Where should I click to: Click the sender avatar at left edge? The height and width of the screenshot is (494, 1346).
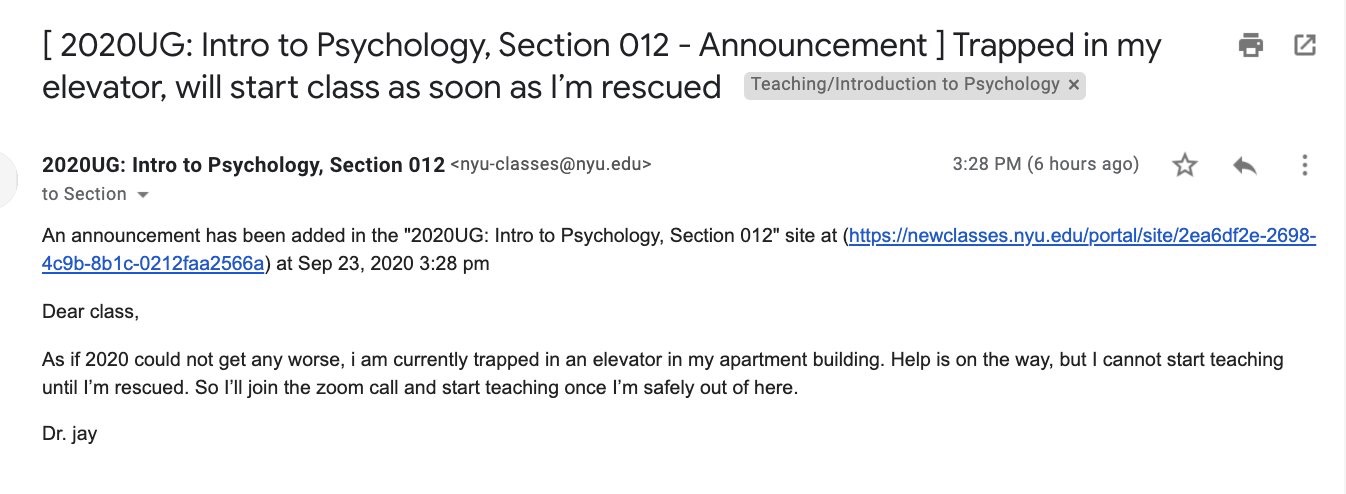pos(8,180)
